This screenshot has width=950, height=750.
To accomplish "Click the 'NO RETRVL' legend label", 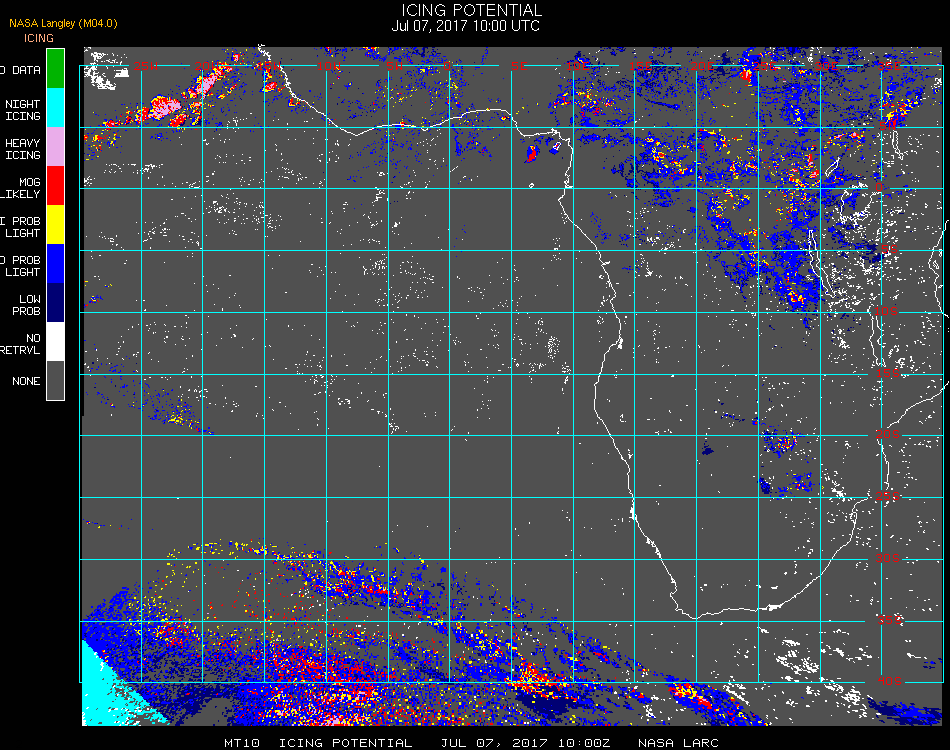I will [x=21, y=344].
